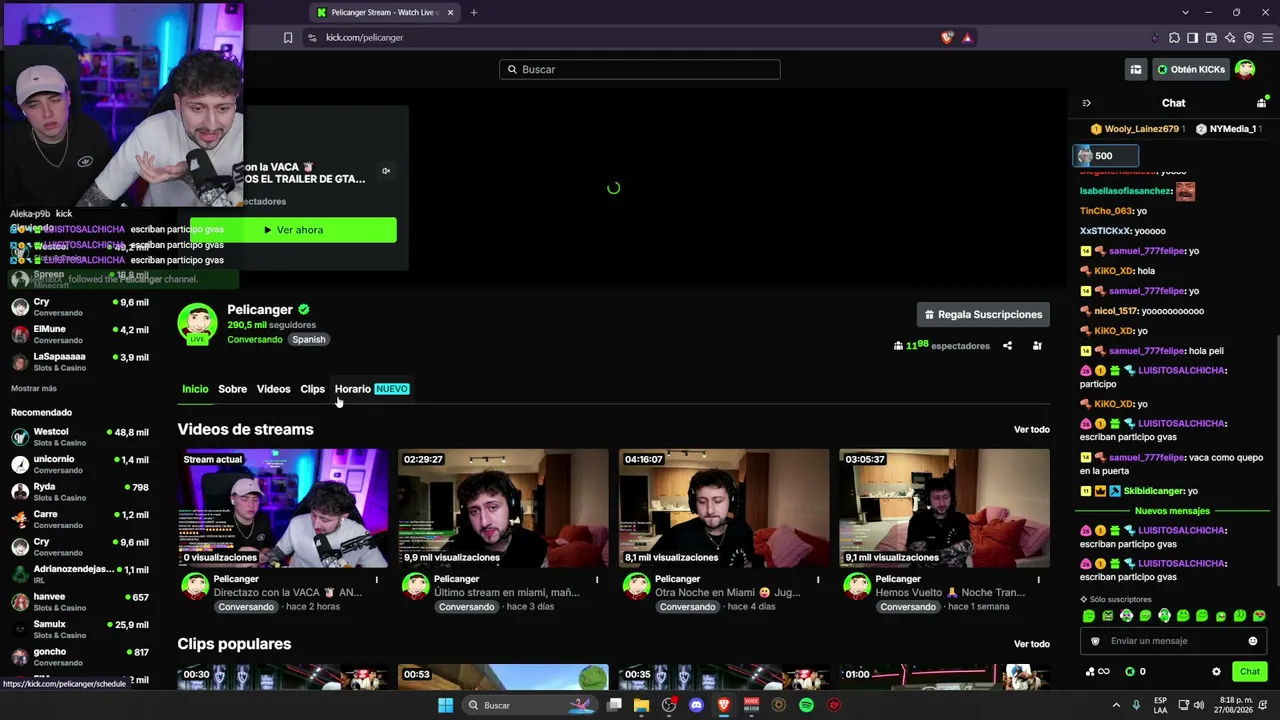Open options menu for Directazo con la VACA video
This screenshot has height=720, width=1280.
377,580
